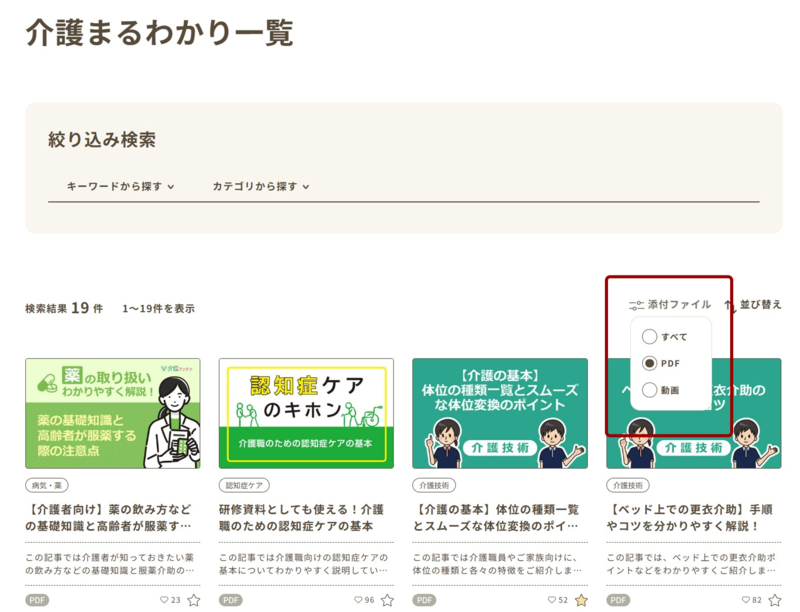Screen dimensions: 800x612
Task: Unfavorite the yellow-starred 体位変換 article
Action: coord(581,600)
